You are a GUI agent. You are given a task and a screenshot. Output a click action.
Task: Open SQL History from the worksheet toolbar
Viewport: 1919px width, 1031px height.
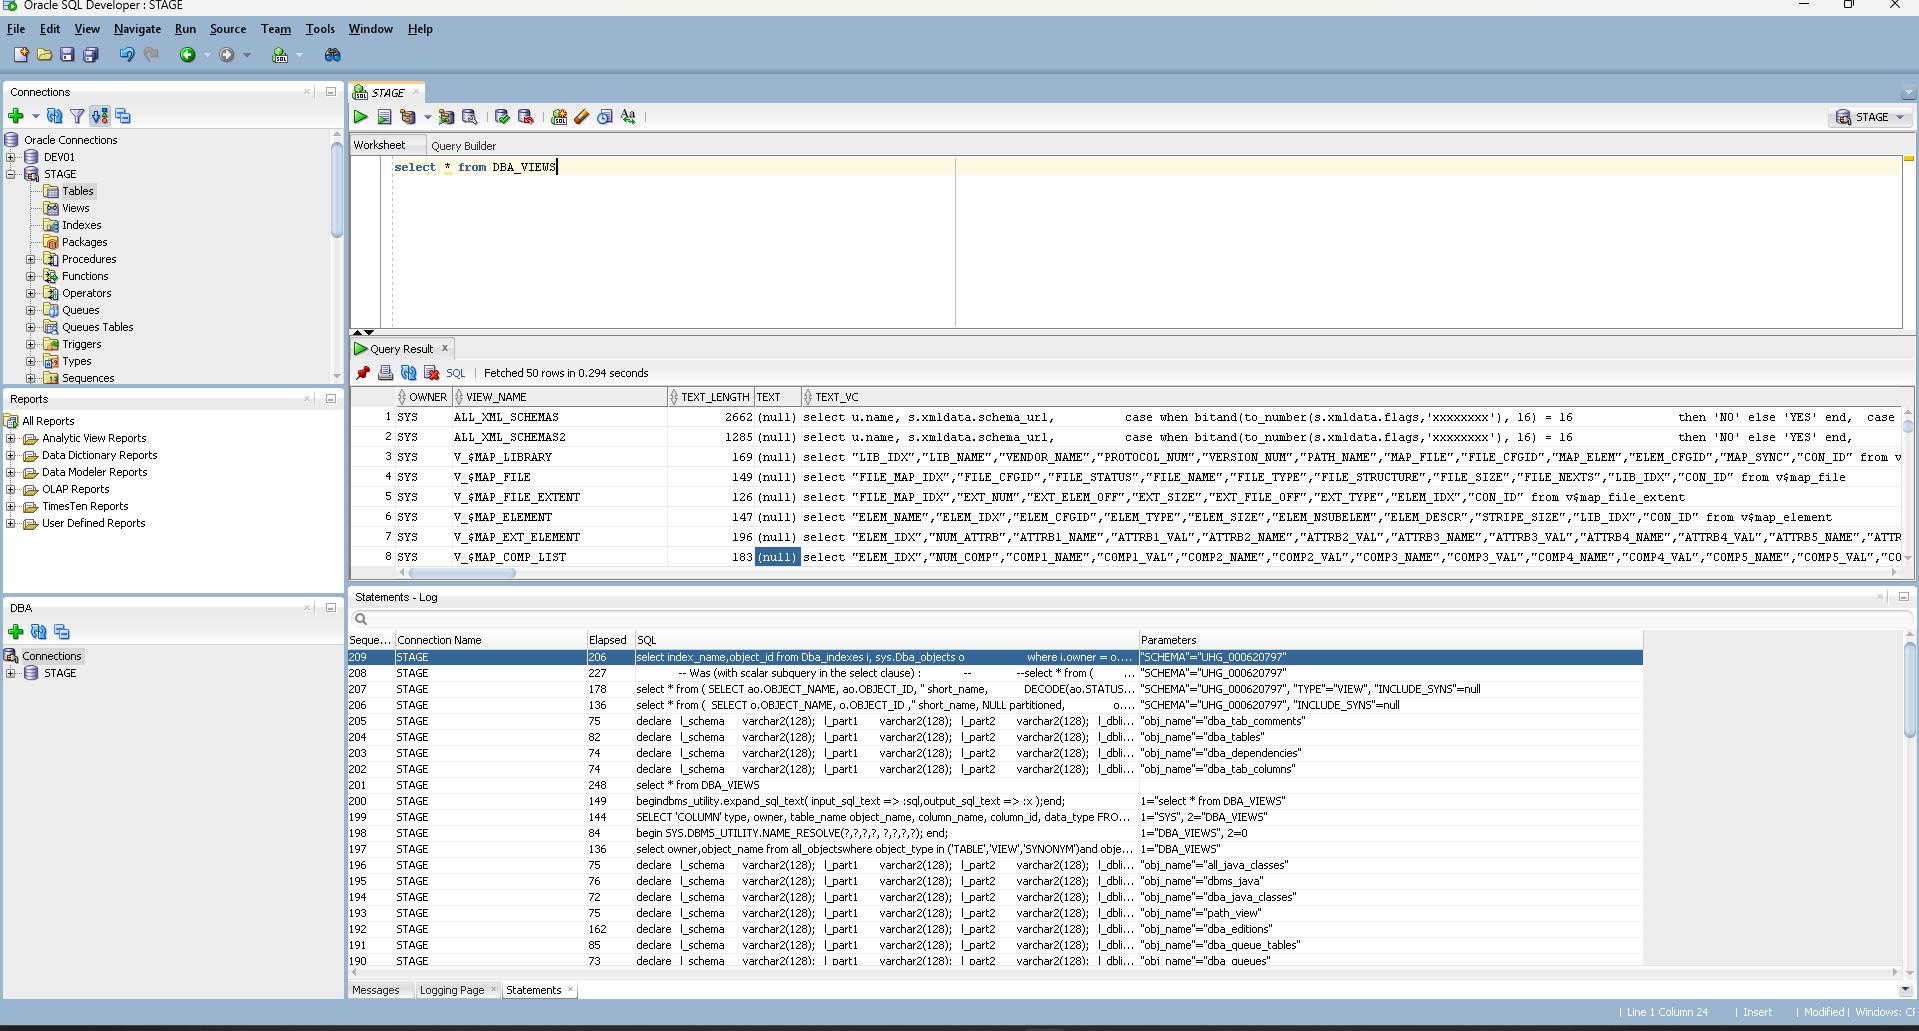pos(605,117)
